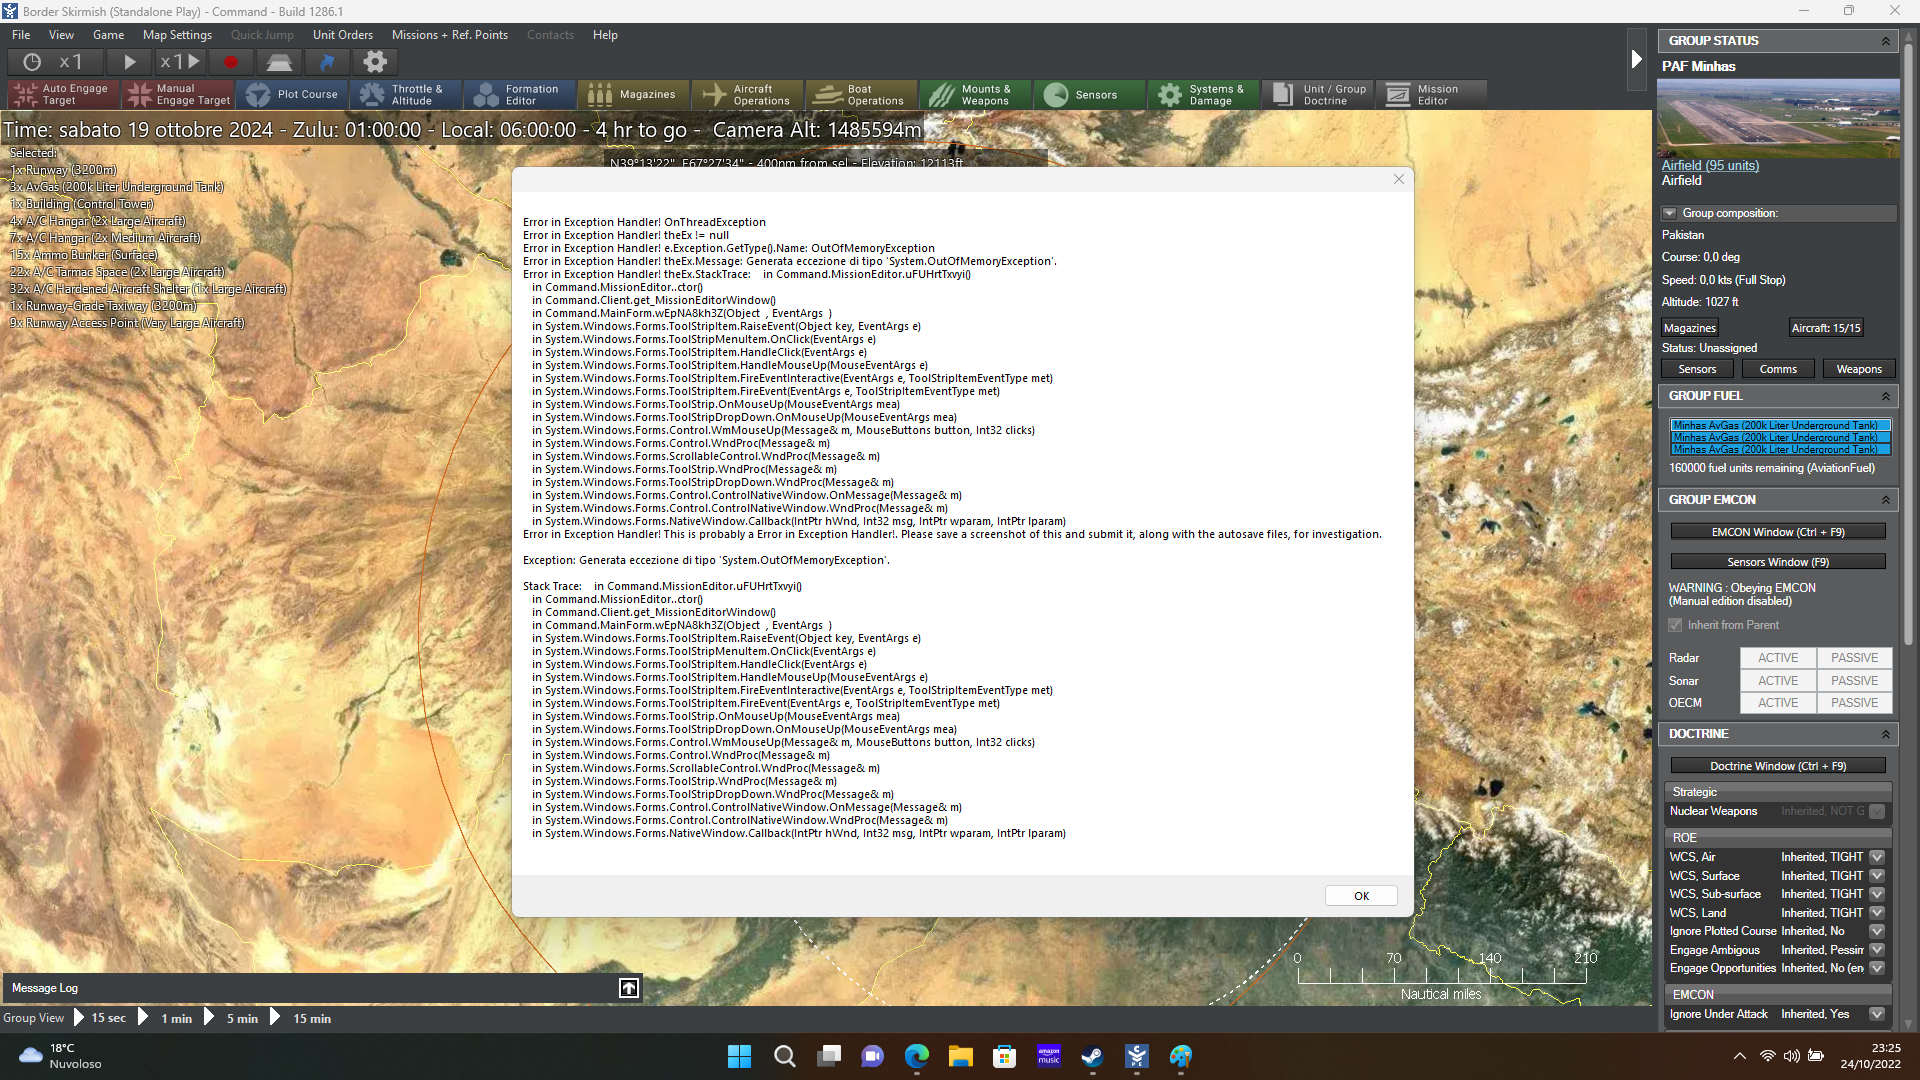Screen dimensions: 1920x1080
Task: Set OECM to ACTIVE
Action: pos(1778,703)
